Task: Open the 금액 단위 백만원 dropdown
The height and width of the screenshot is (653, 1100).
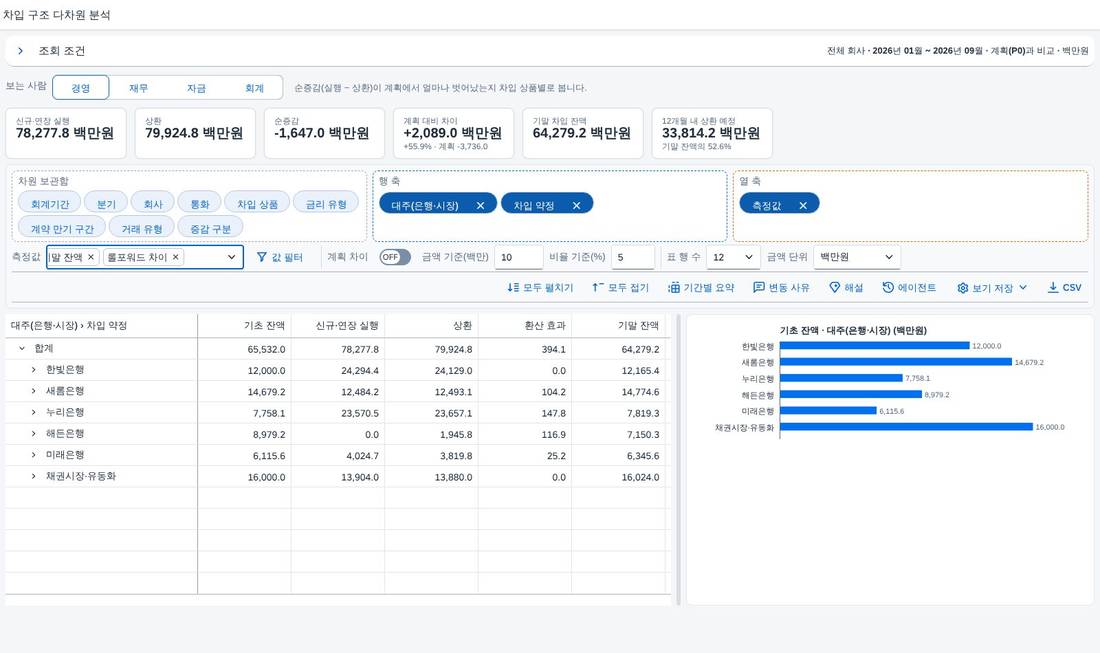Action: tap(857, 257)
